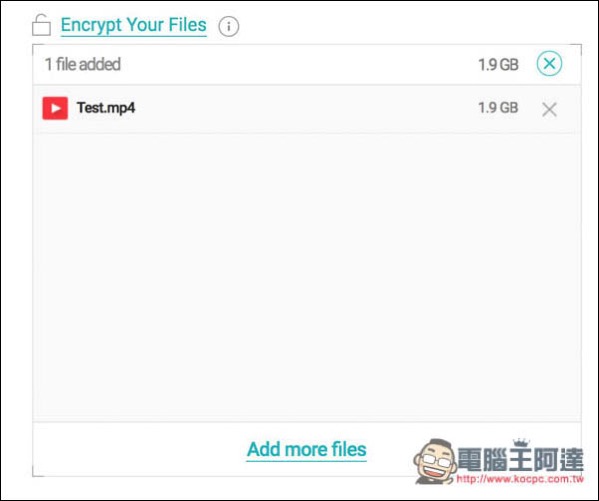Click the 電腦王阿達 watermark logo text

click(x=520, y=460)
